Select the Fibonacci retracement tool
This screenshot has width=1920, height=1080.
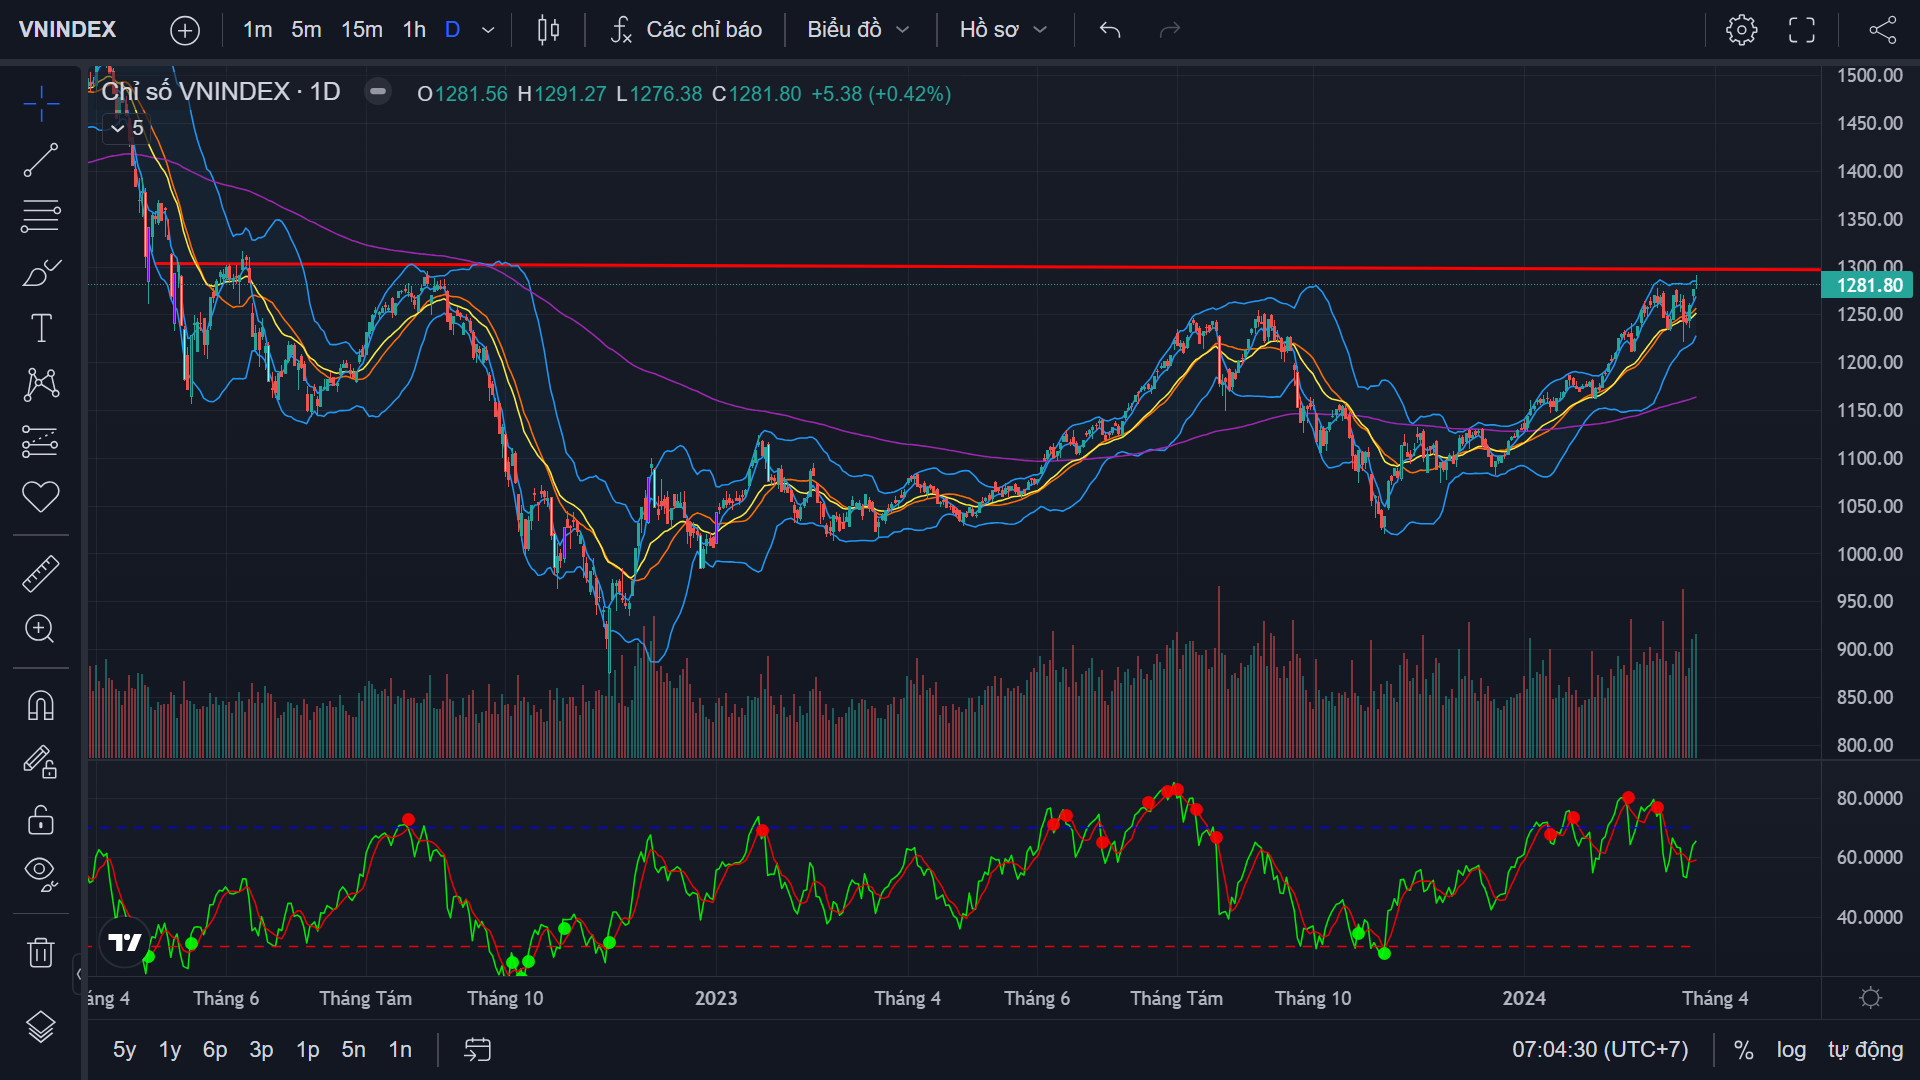[41, 216]
